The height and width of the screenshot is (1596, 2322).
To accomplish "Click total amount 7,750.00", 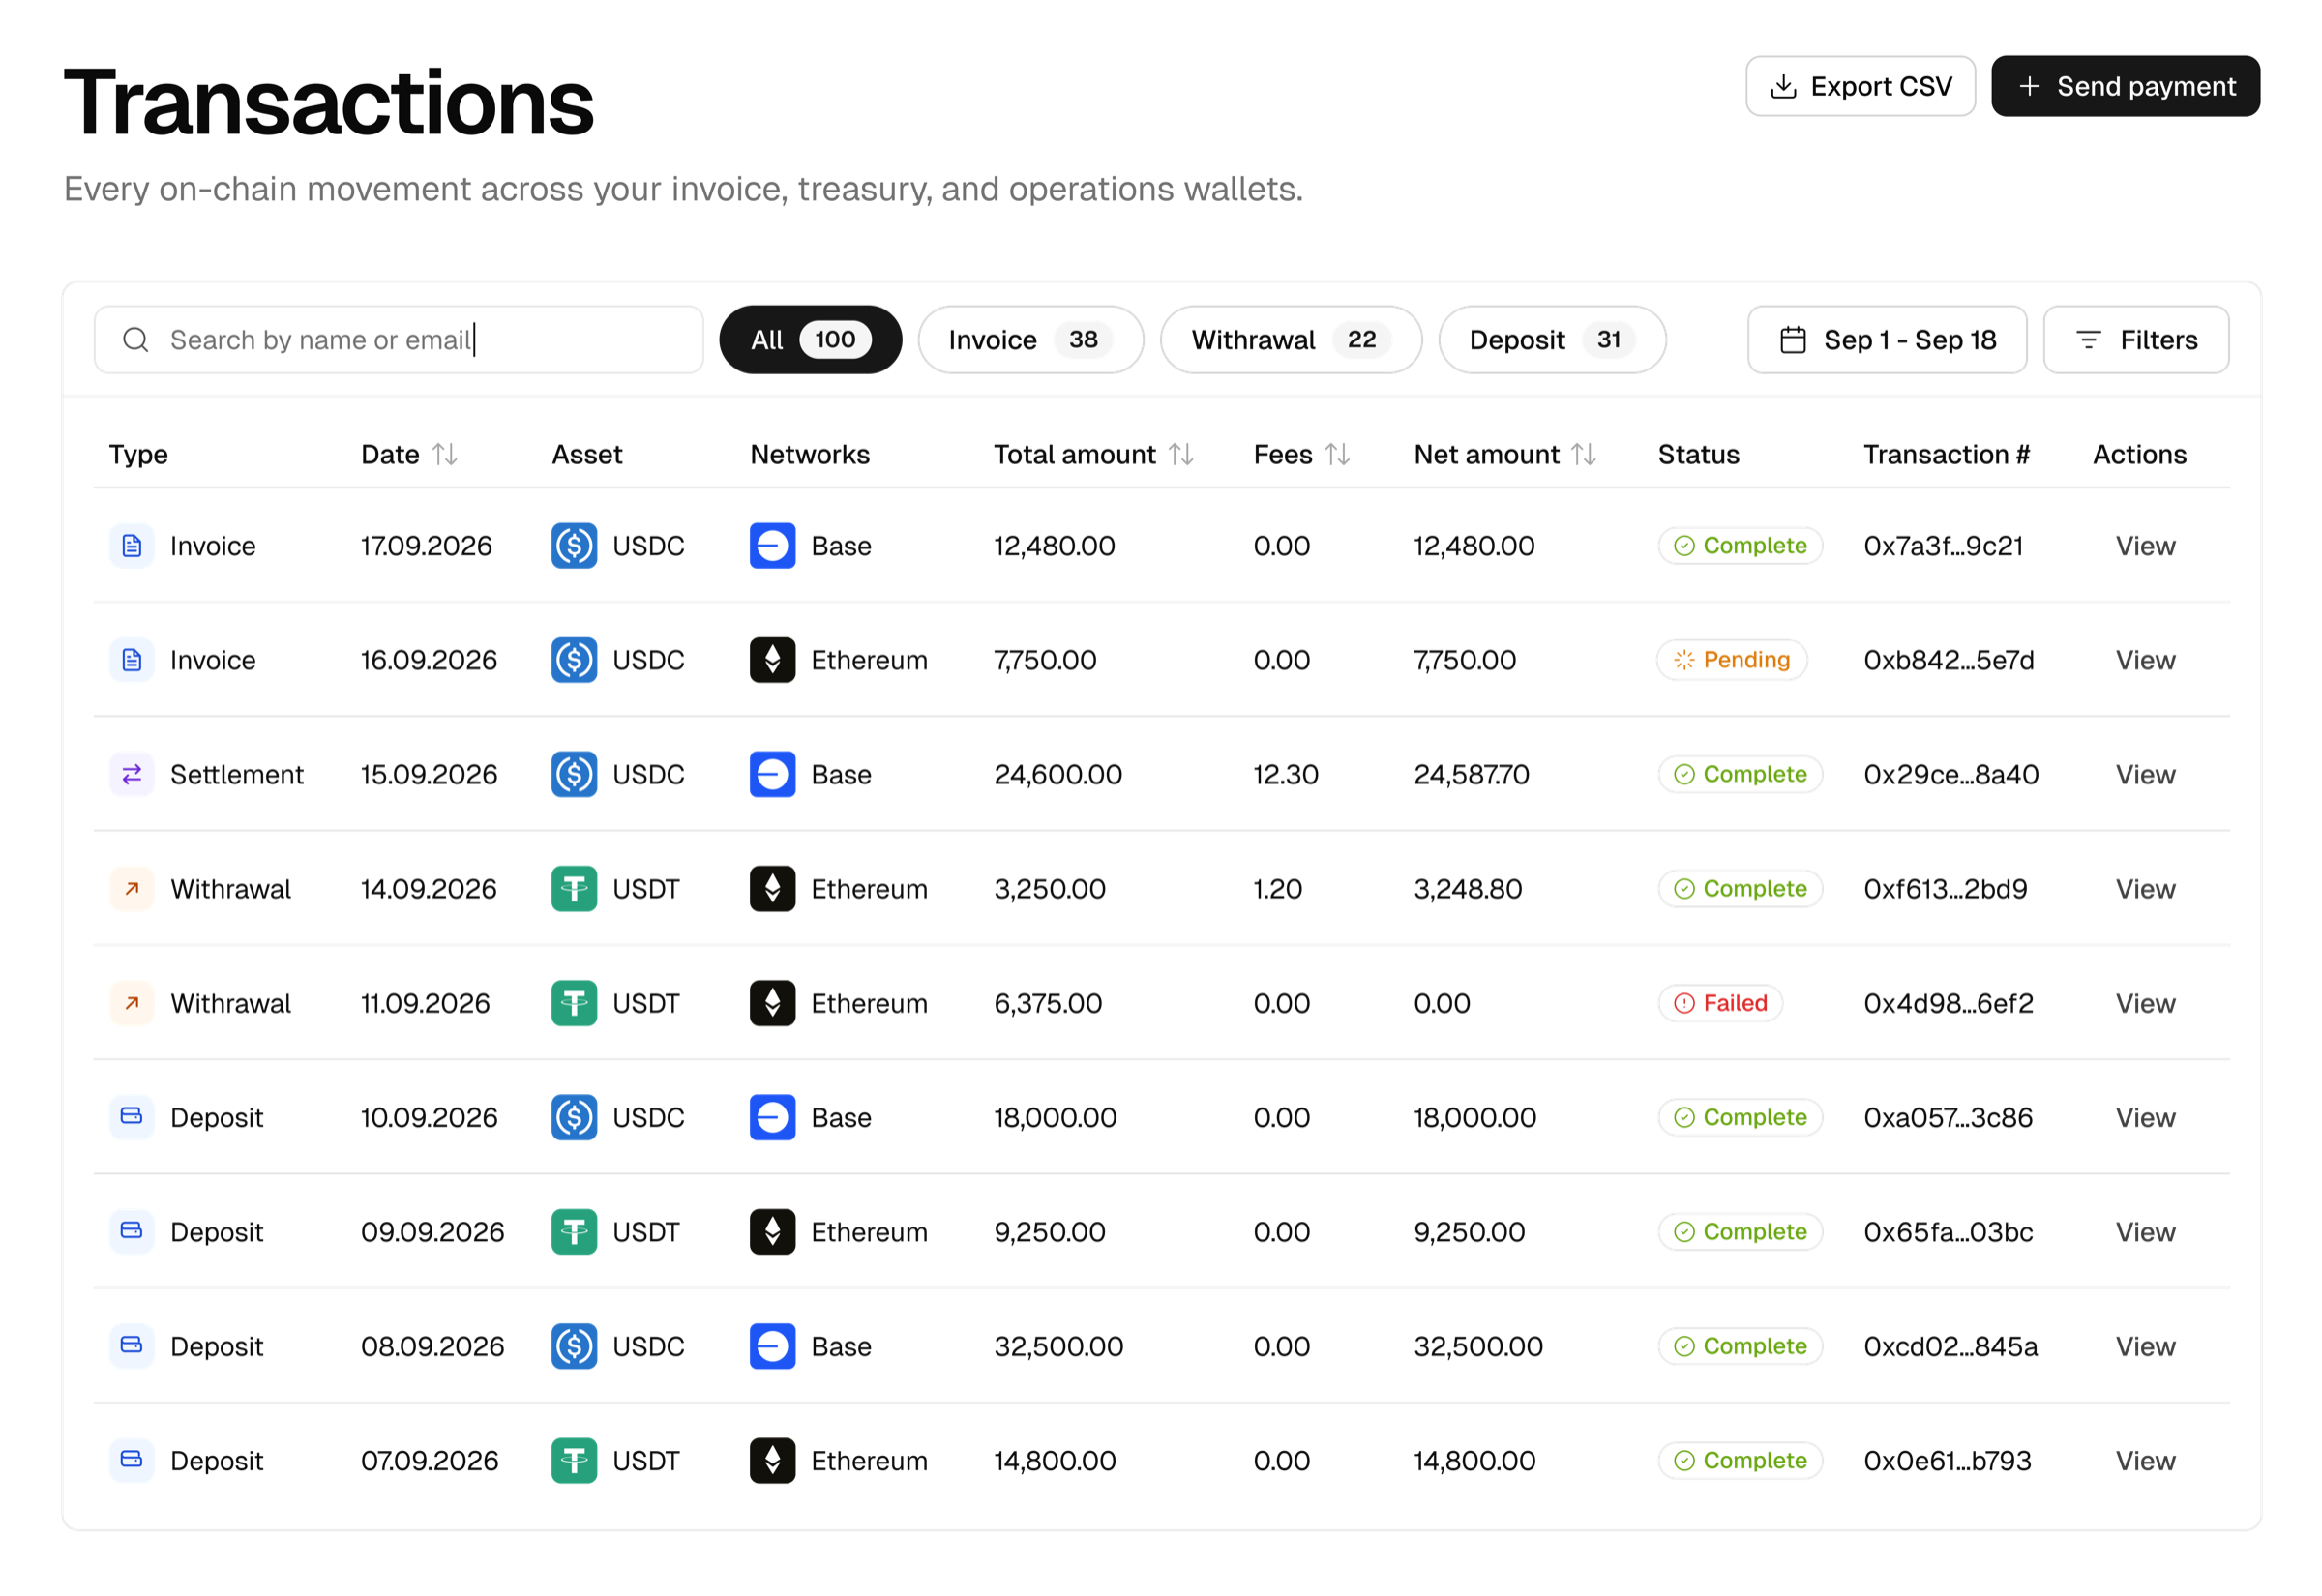I will click(1045, 660).
